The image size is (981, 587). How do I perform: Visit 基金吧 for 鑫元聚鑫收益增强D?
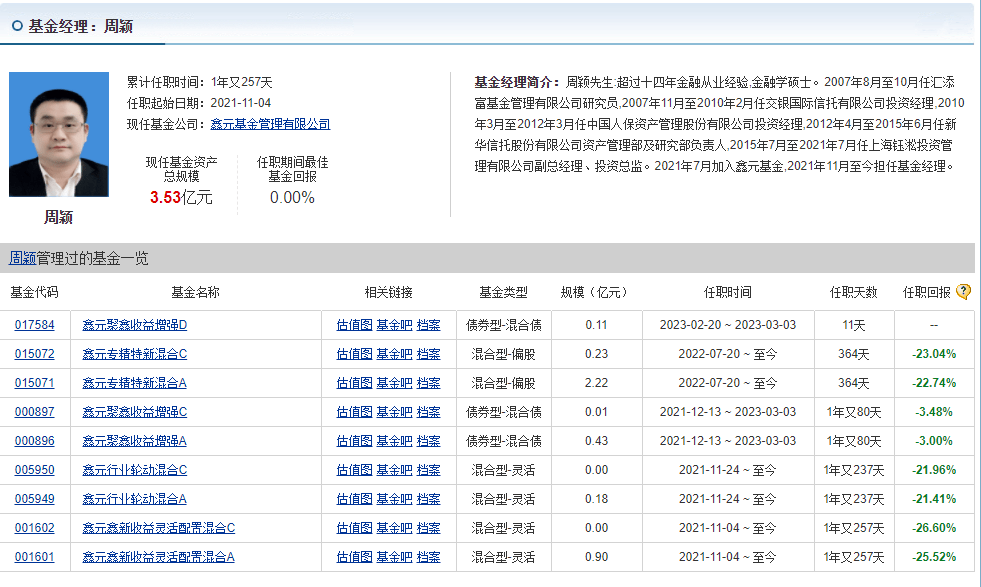[394, 325]
